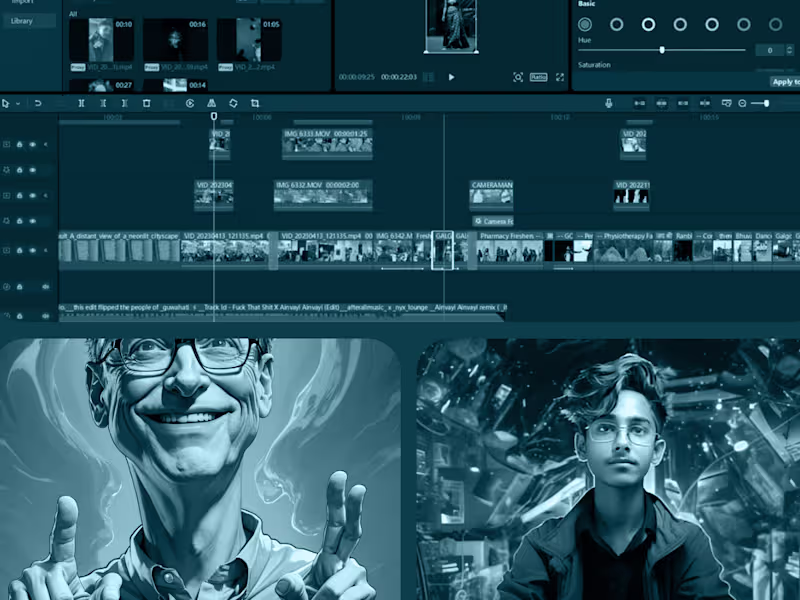Collapse the Basic adjustments section

coord(587,5)
